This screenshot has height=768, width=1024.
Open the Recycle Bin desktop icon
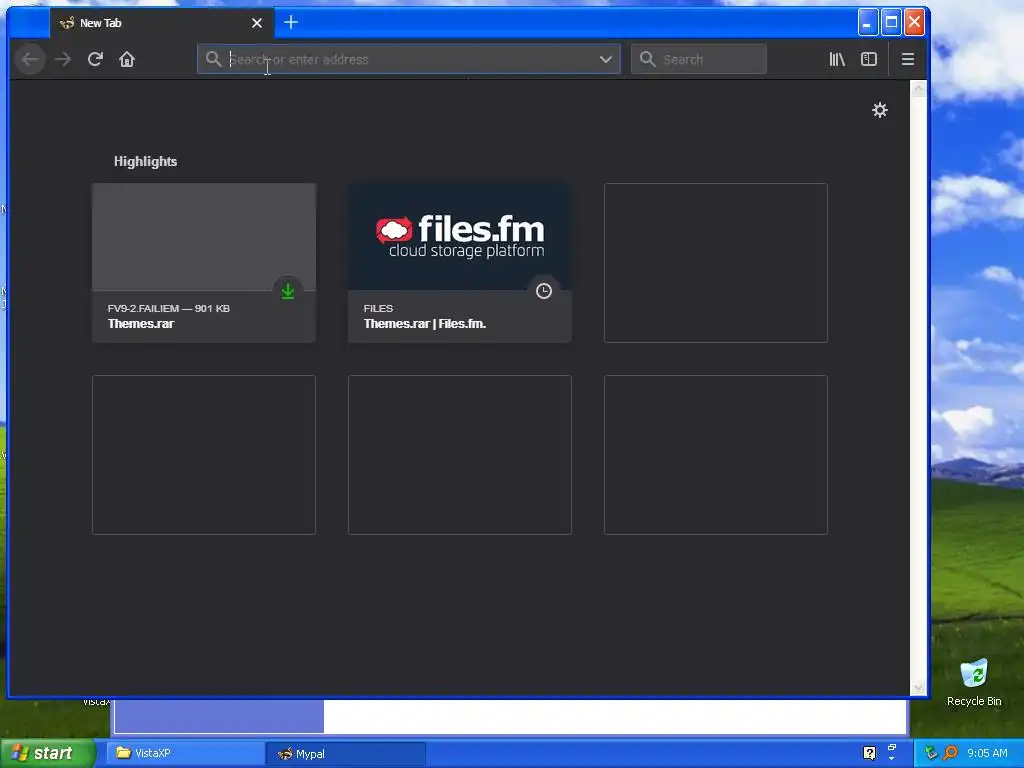(x=974, y=683)
